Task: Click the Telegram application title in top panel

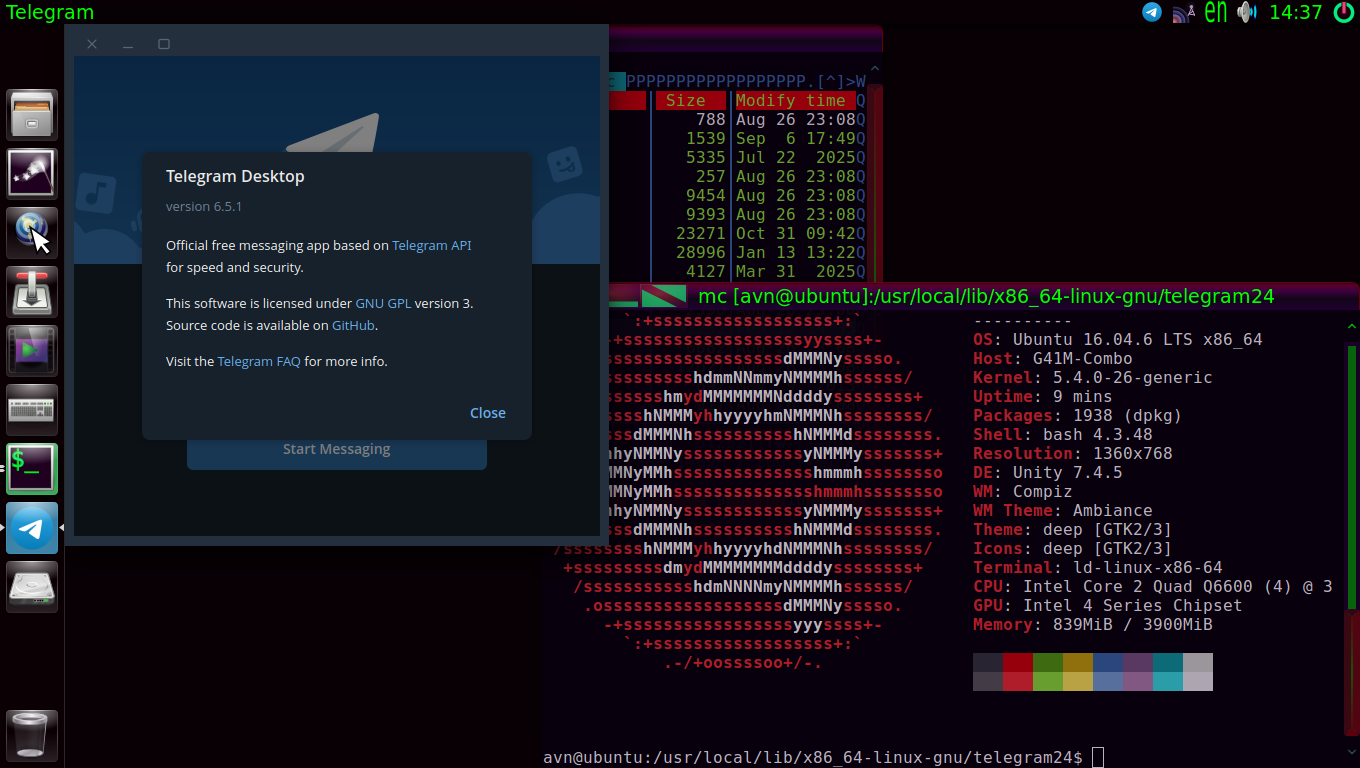Action: pos(50,13)
